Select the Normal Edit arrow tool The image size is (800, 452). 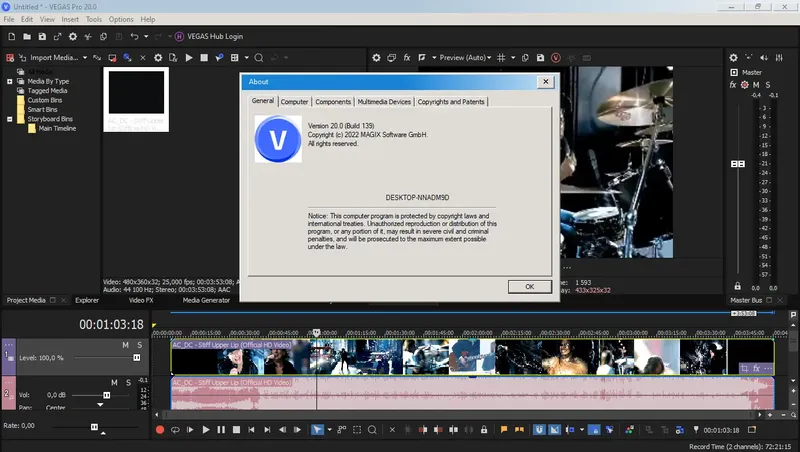pyautogui.click(x=317, y=430)
